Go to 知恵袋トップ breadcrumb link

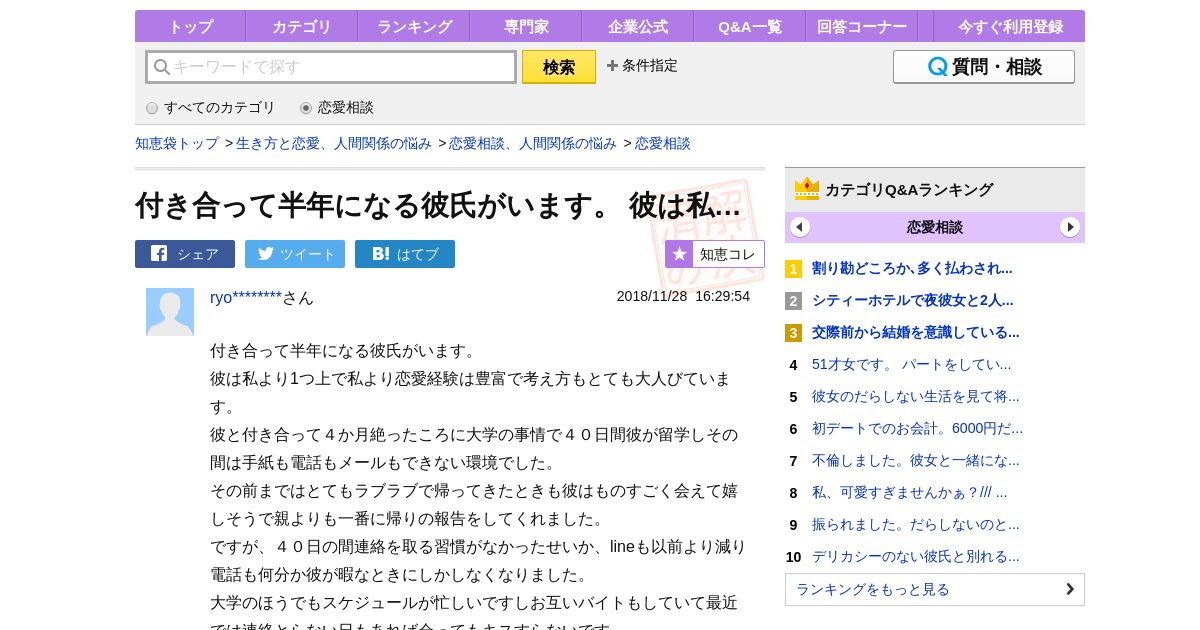click(177, 143)
